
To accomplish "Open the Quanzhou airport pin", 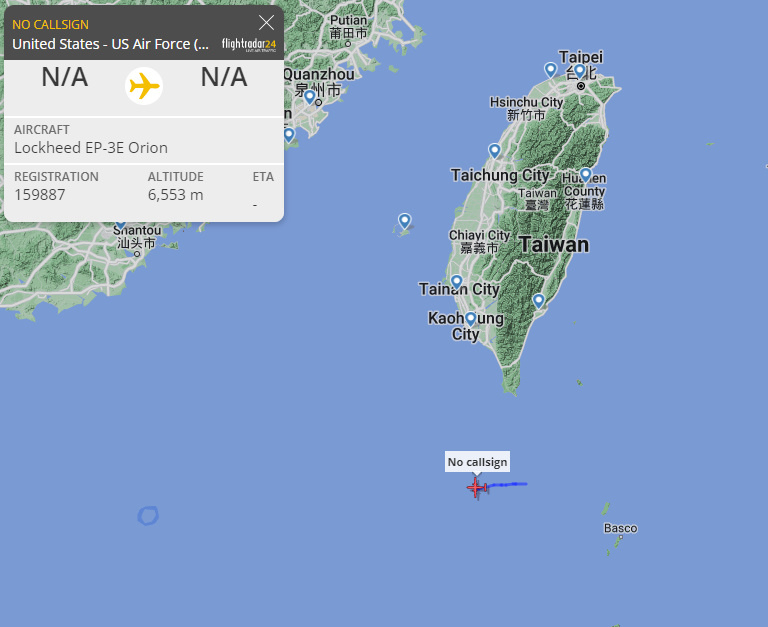I will (x=310, y=97).
